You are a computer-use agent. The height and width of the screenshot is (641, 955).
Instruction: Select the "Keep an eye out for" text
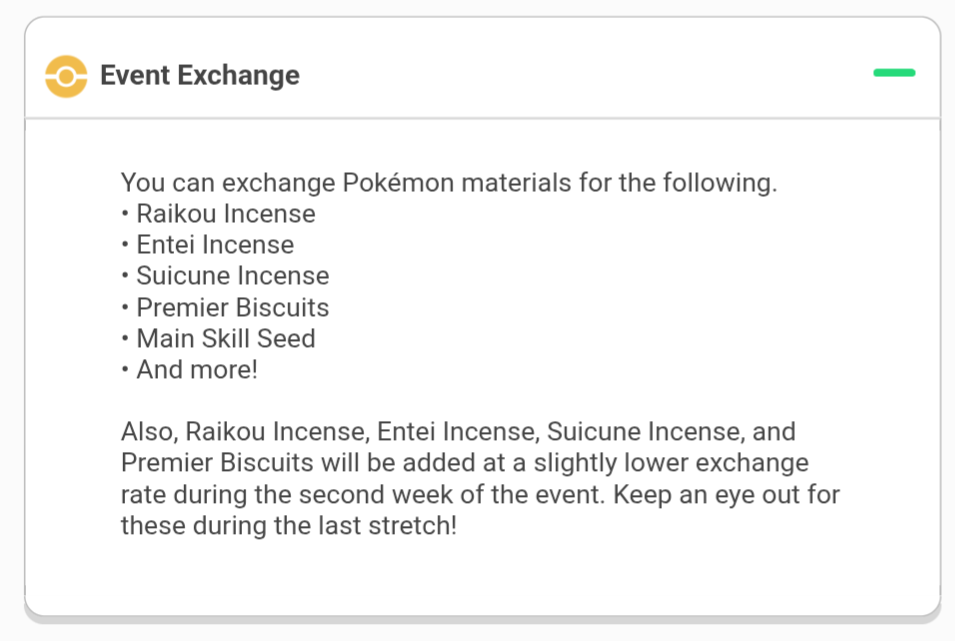727,495
